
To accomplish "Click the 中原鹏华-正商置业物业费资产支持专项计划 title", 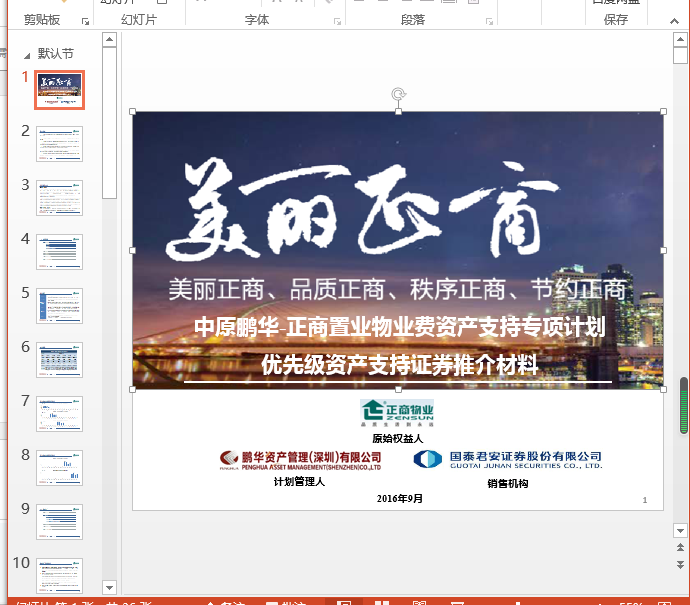I will (x=400, y=326).
